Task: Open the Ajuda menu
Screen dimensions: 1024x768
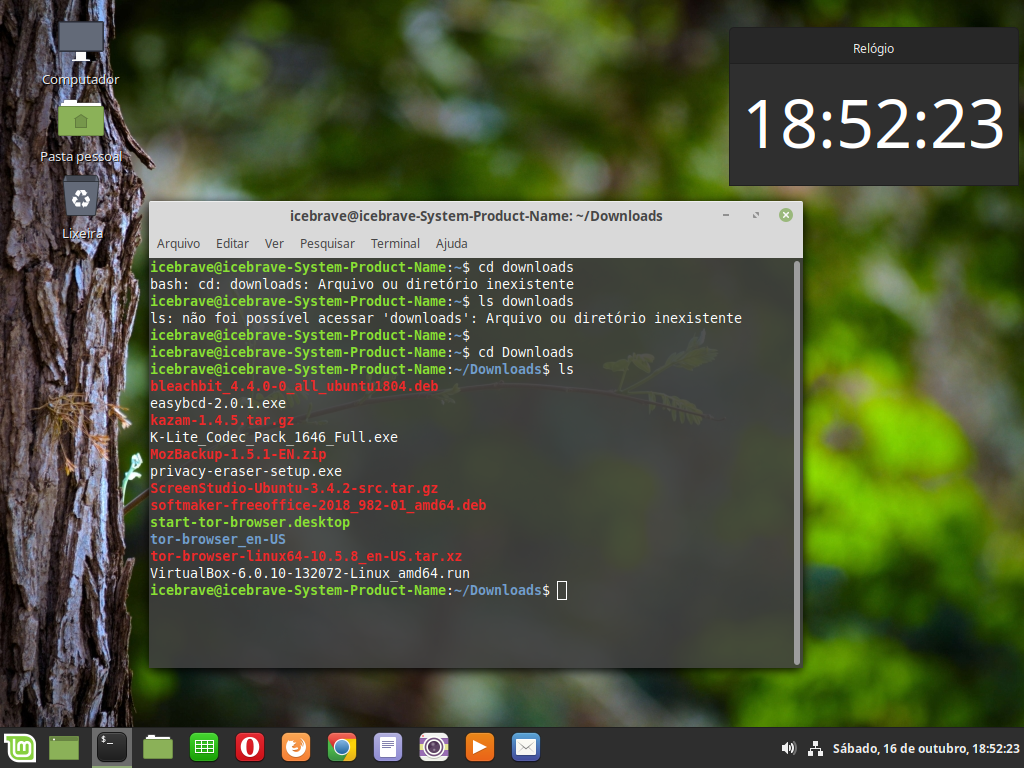Action: tap(451, 244)
